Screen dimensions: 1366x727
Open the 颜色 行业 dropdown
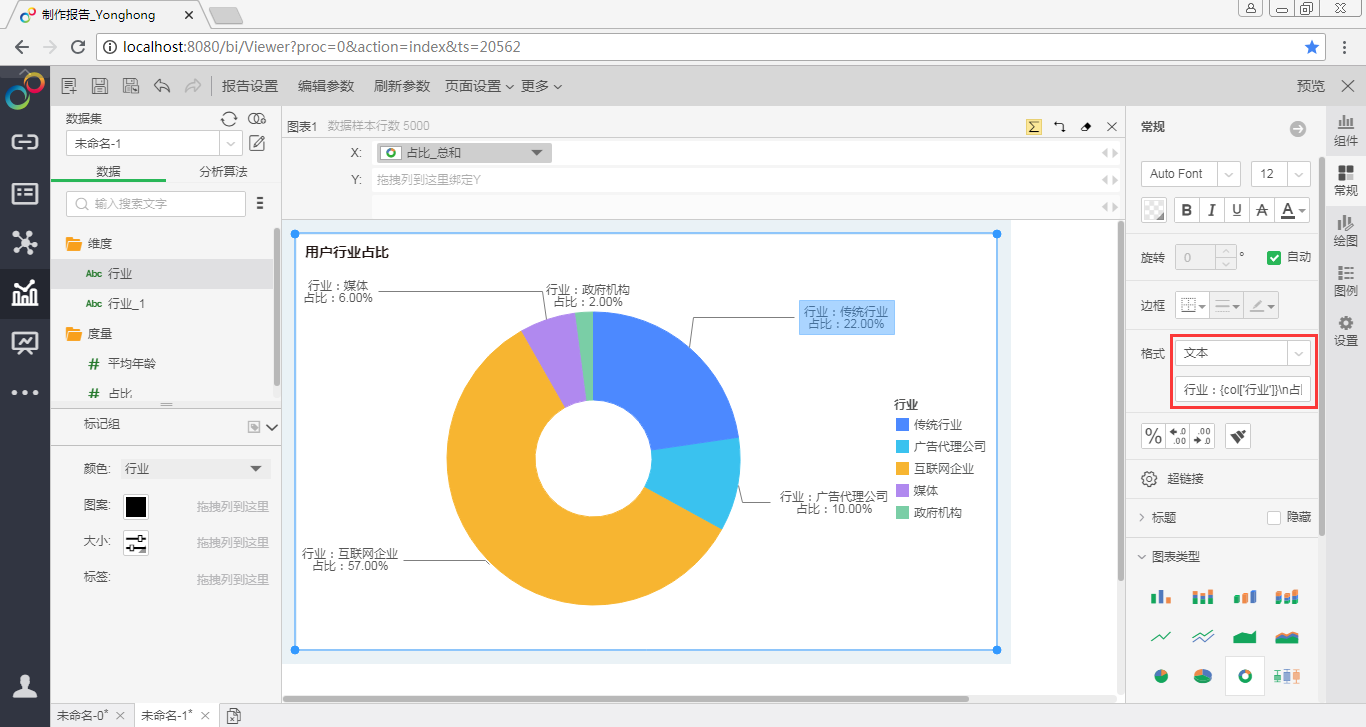(x=195, y=468)
